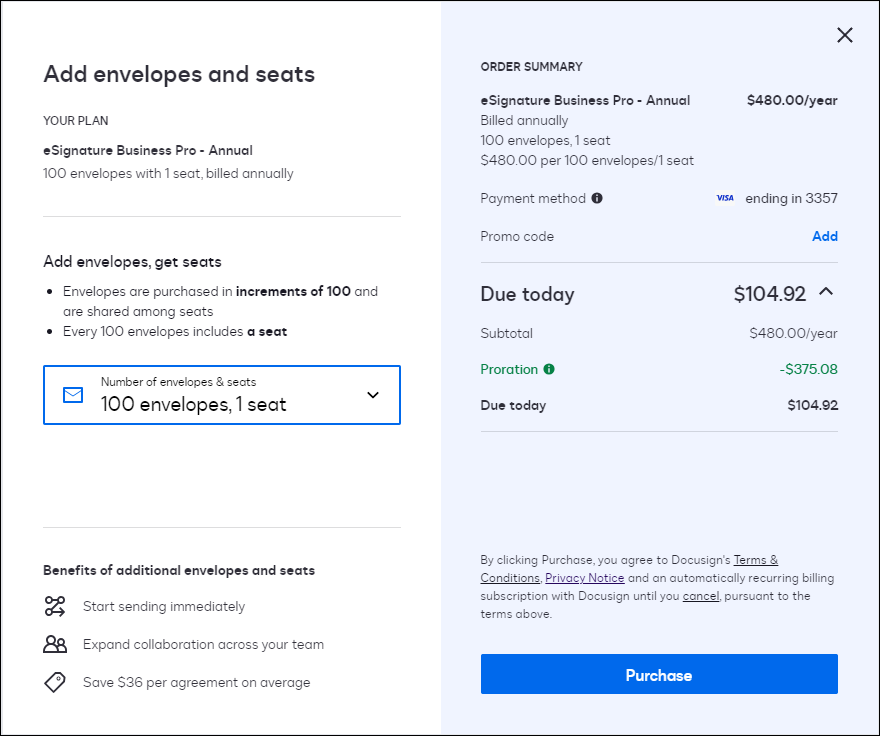Click the eSignature Business Pro order summary title

585,100
